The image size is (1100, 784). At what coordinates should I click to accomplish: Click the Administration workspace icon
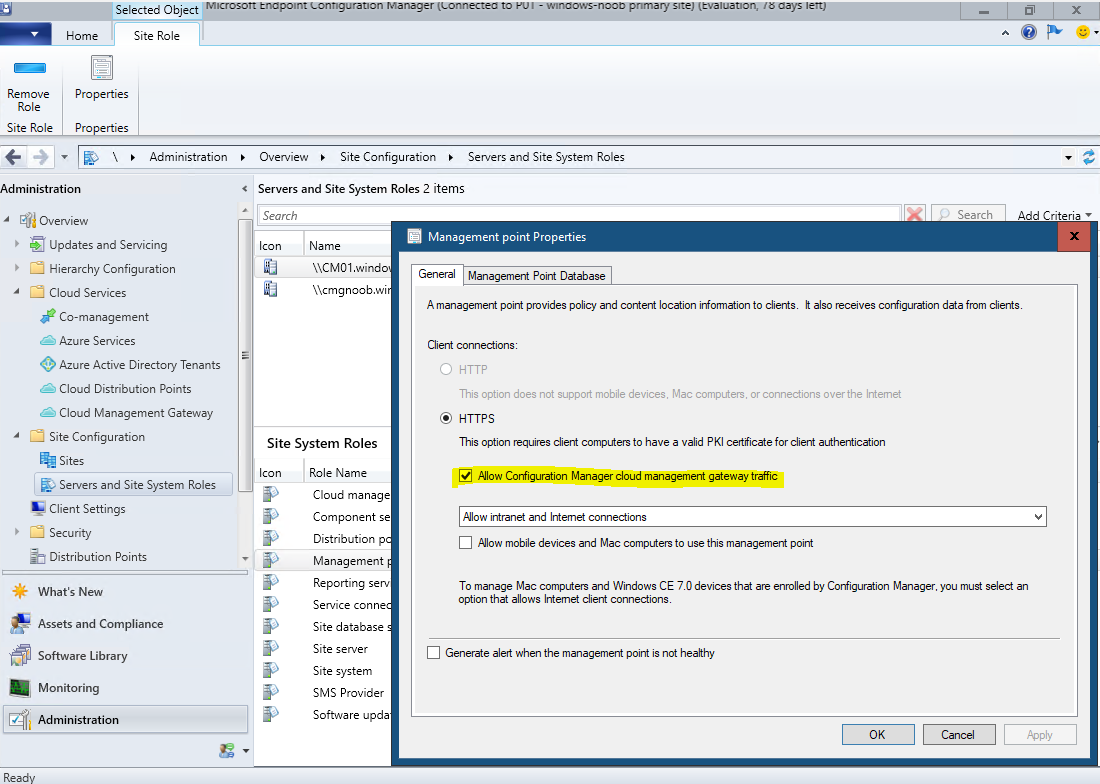click(x=20, y=719)
